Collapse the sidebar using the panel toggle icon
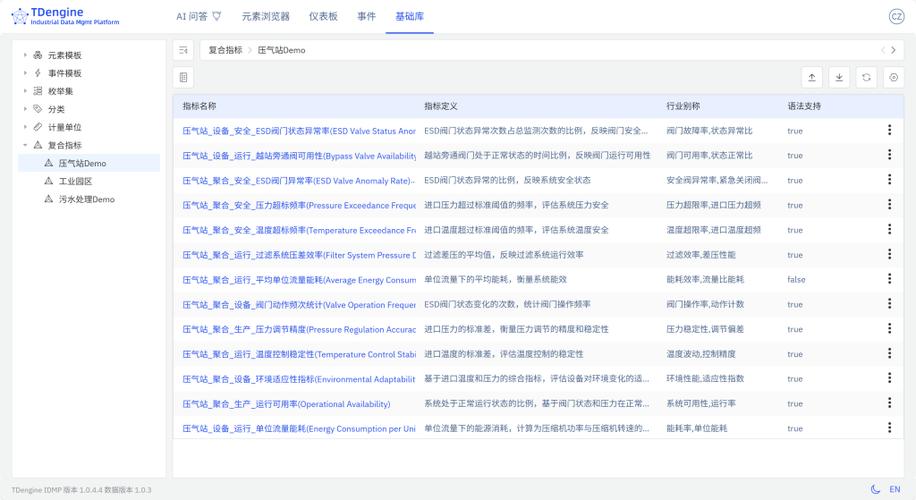The image size is (916, 500). pyautogui.click(x=183, y=50)
